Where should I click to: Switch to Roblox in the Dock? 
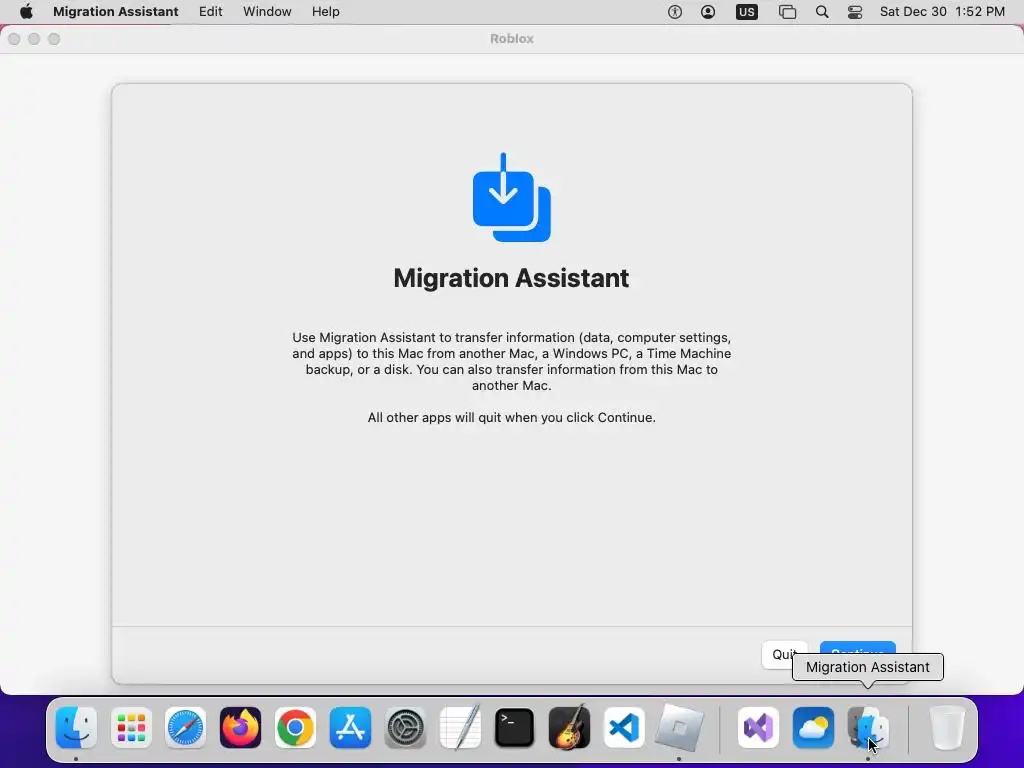[x=679, y=728]
